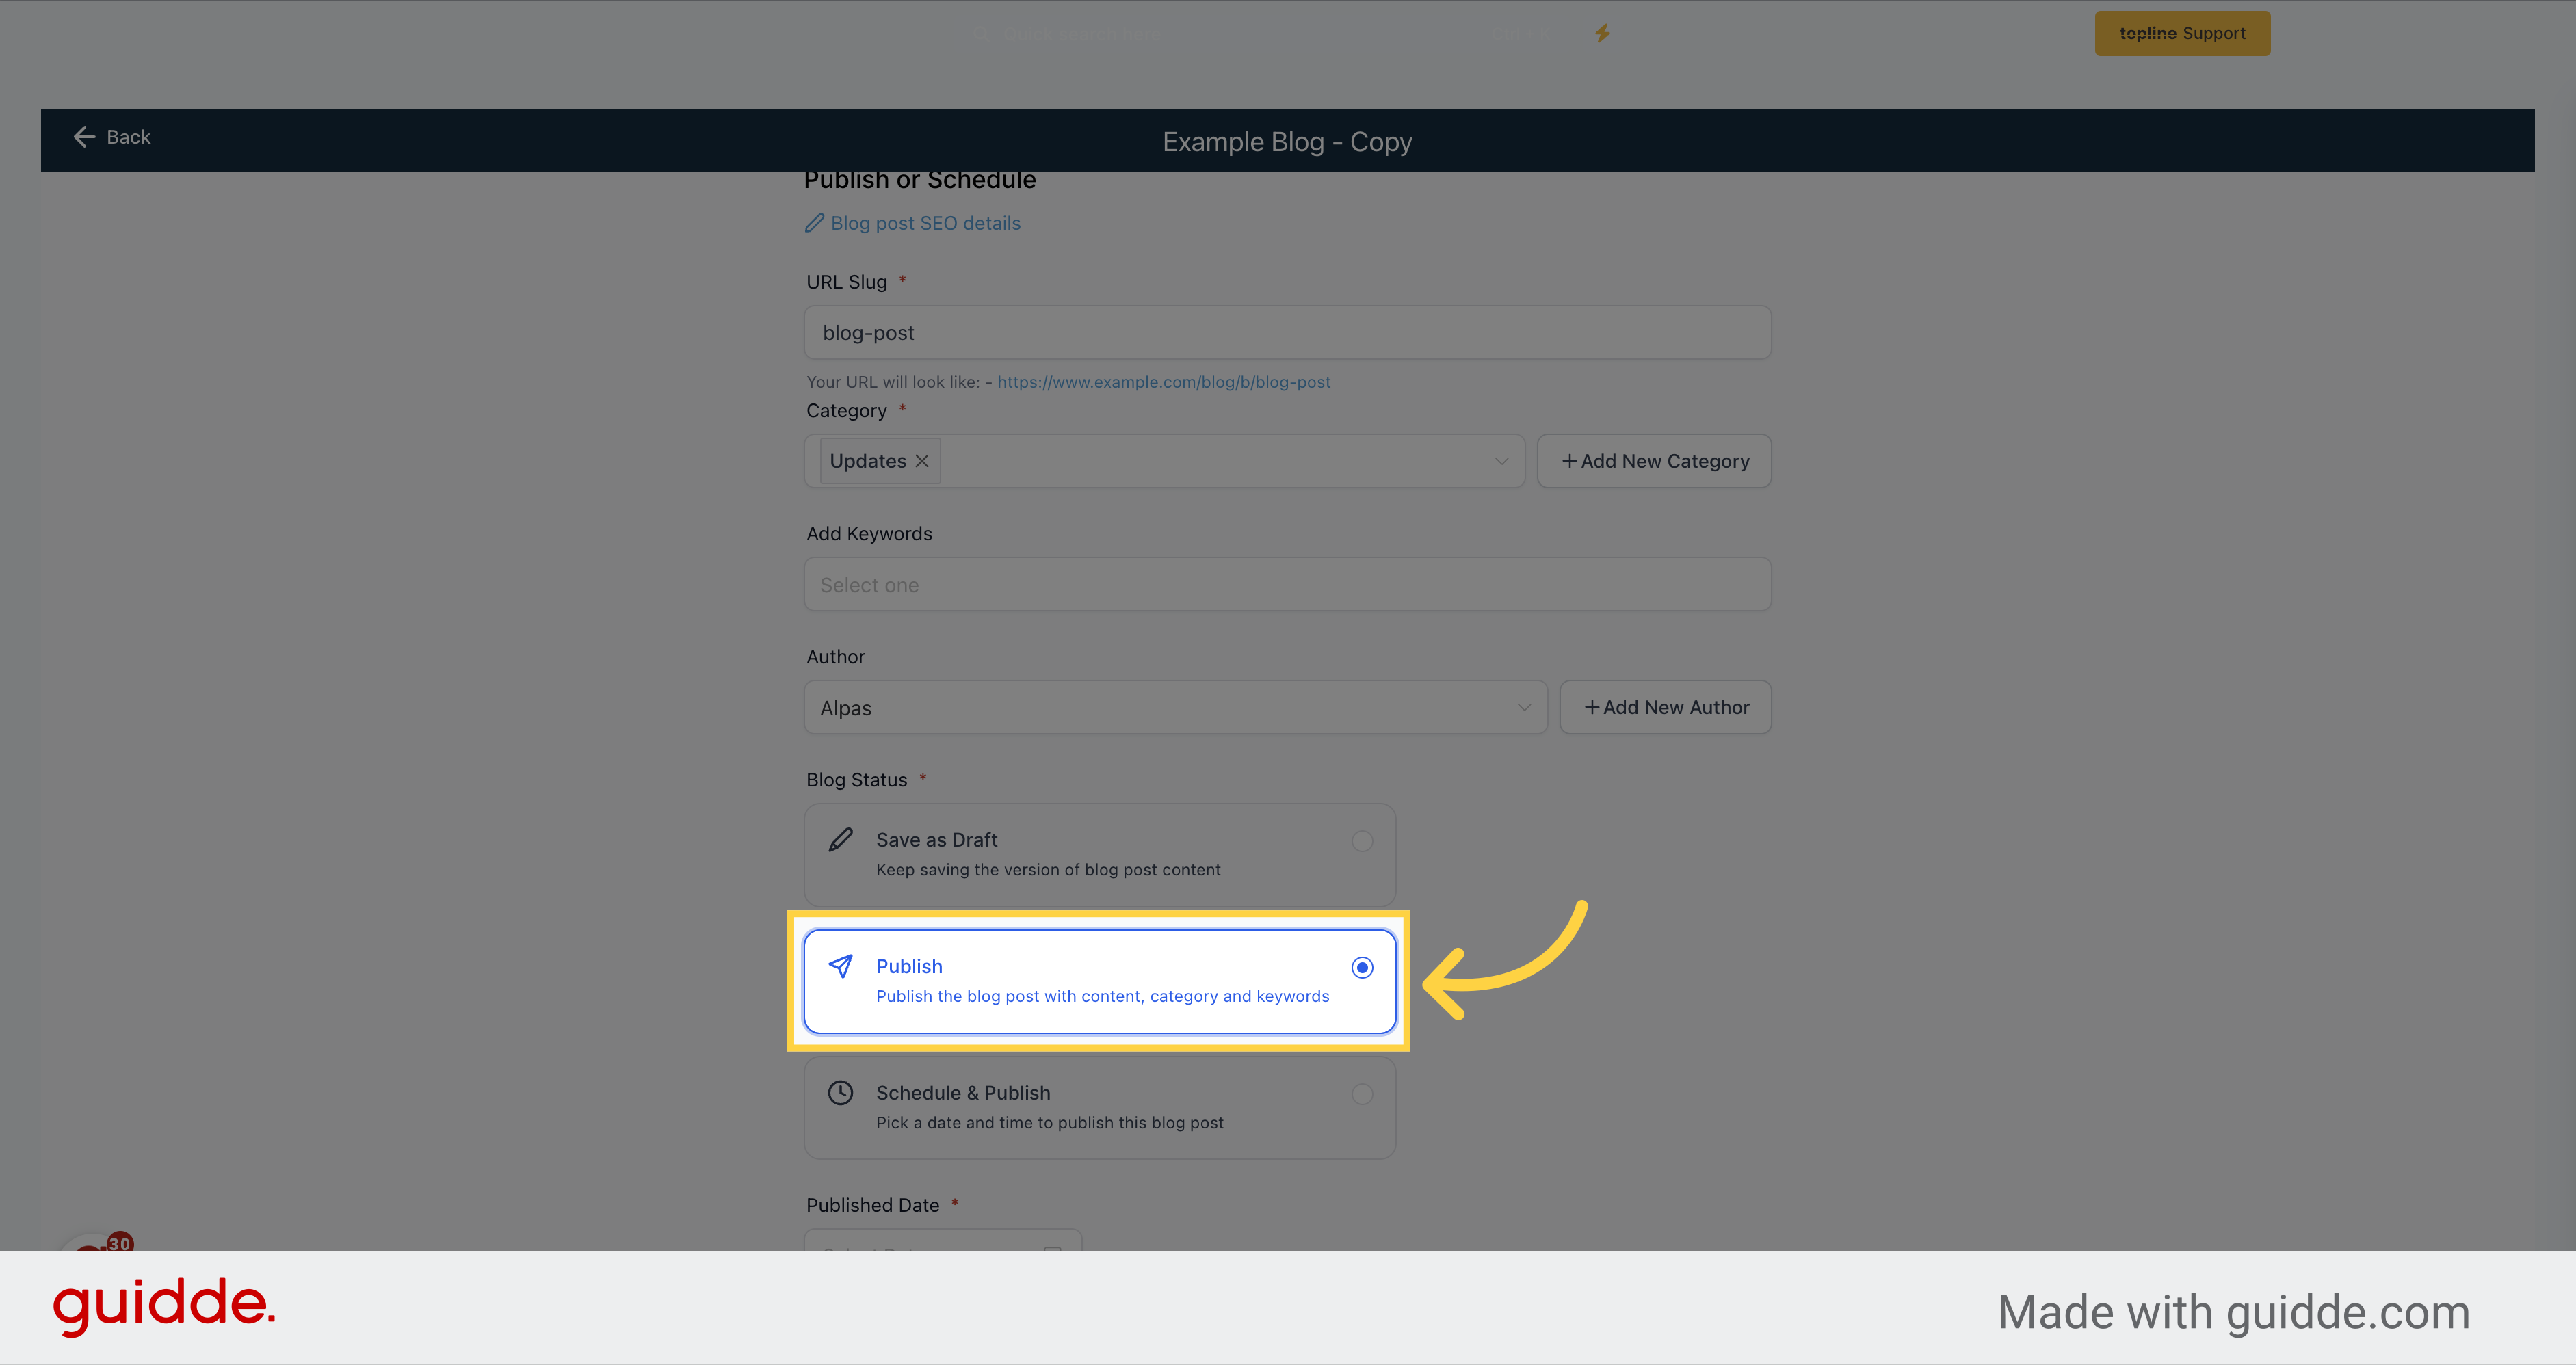Select the Publish radio button
2576x1365 pixels.
[1363, 968]
